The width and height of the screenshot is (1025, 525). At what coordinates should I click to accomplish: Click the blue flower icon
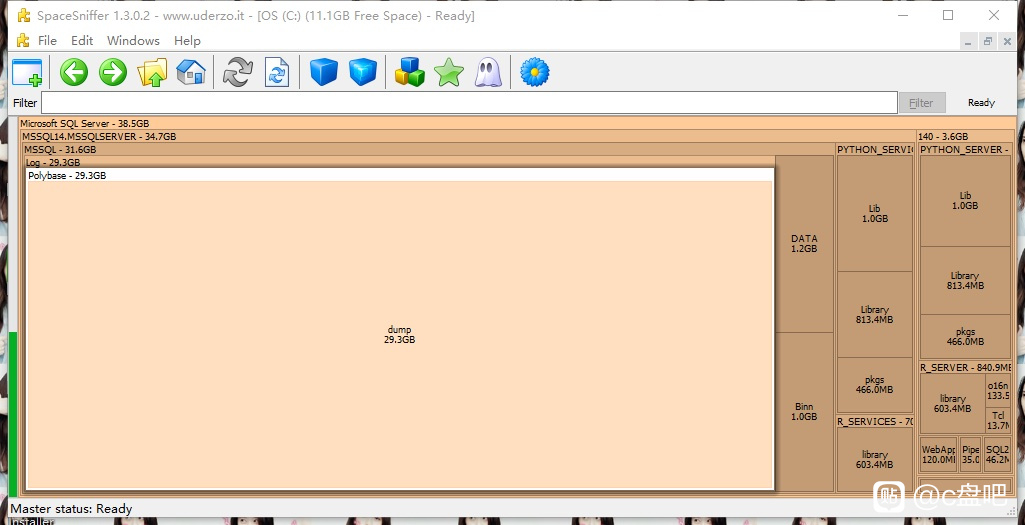click(x=535, y=72)
